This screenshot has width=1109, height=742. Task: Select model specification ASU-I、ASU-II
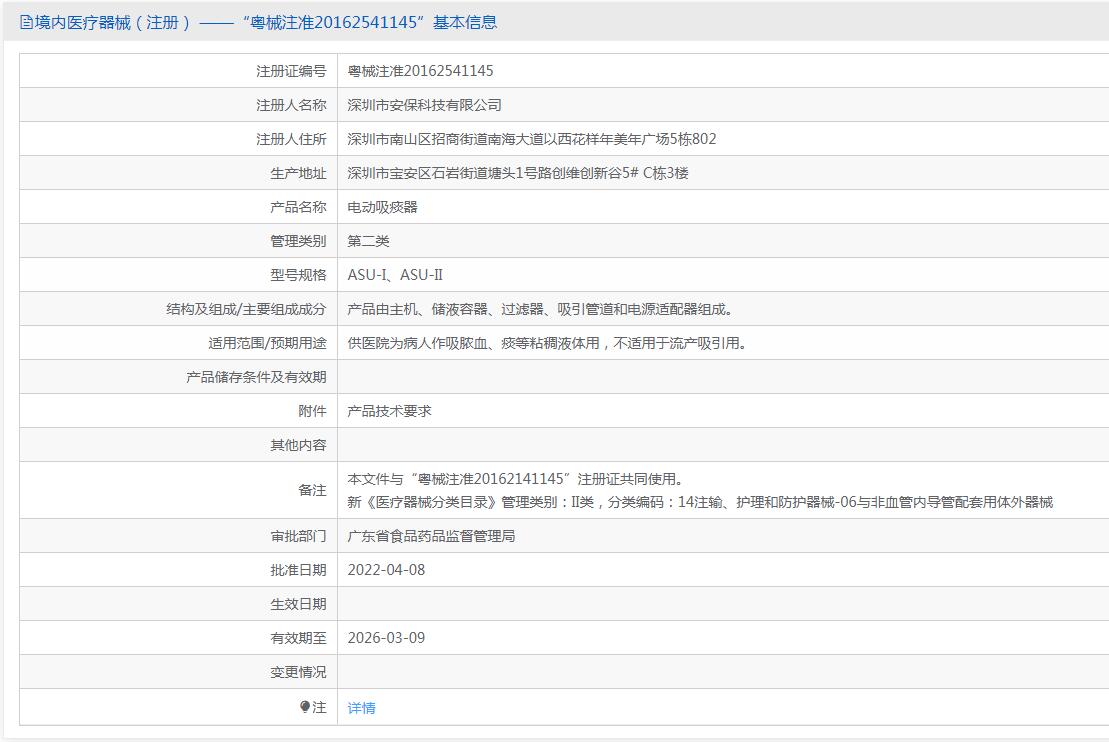(395, 275)
